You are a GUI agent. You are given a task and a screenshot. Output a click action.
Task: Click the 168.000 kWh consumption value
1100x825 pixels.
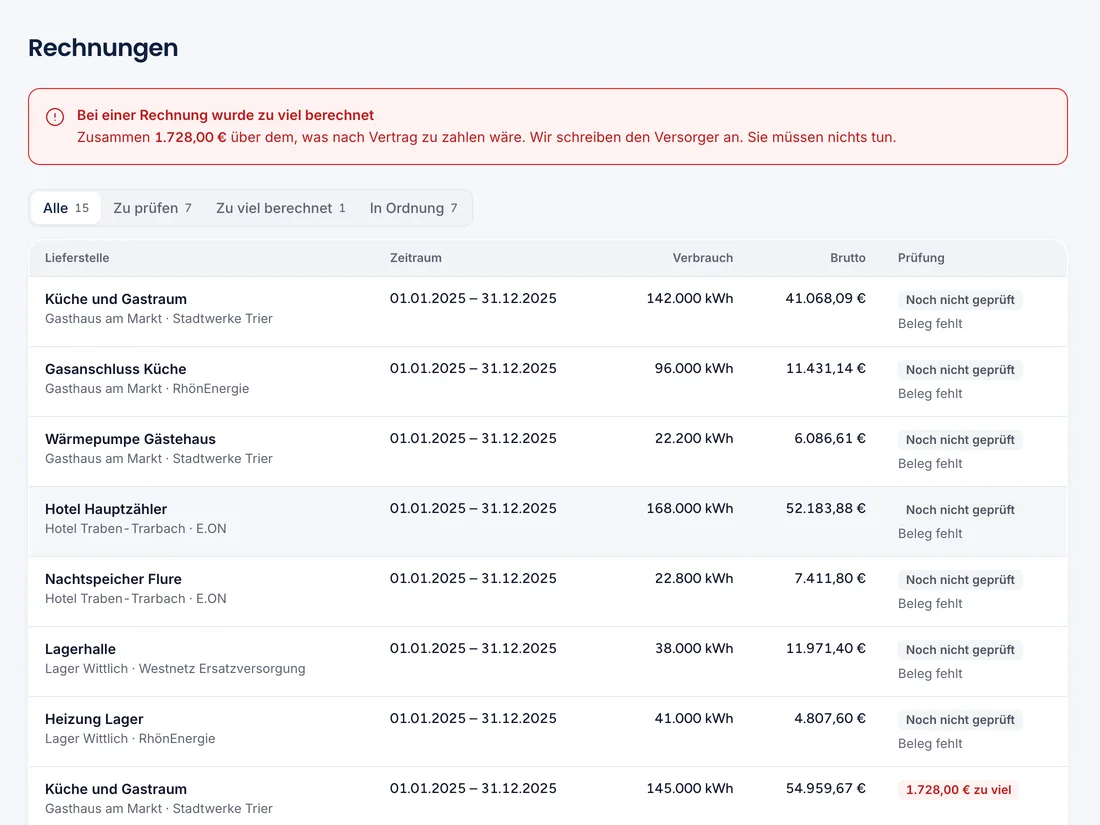point(690,509)
